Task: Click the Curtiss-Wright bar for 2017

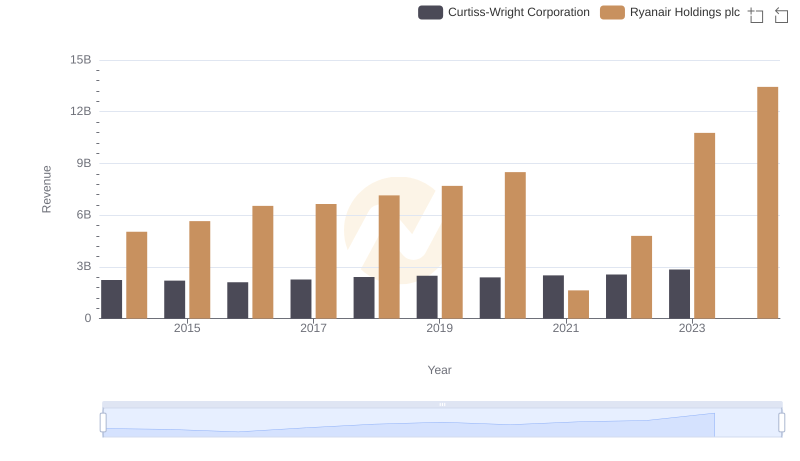Action: tap(301, 299)
